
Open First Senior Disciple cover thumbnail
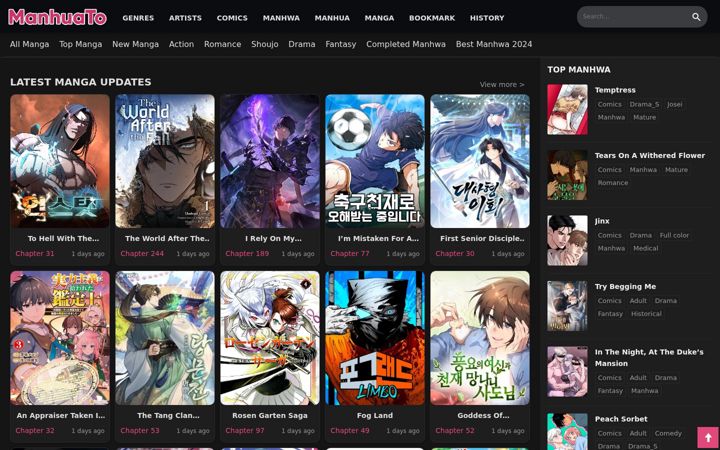pos(480,161)
